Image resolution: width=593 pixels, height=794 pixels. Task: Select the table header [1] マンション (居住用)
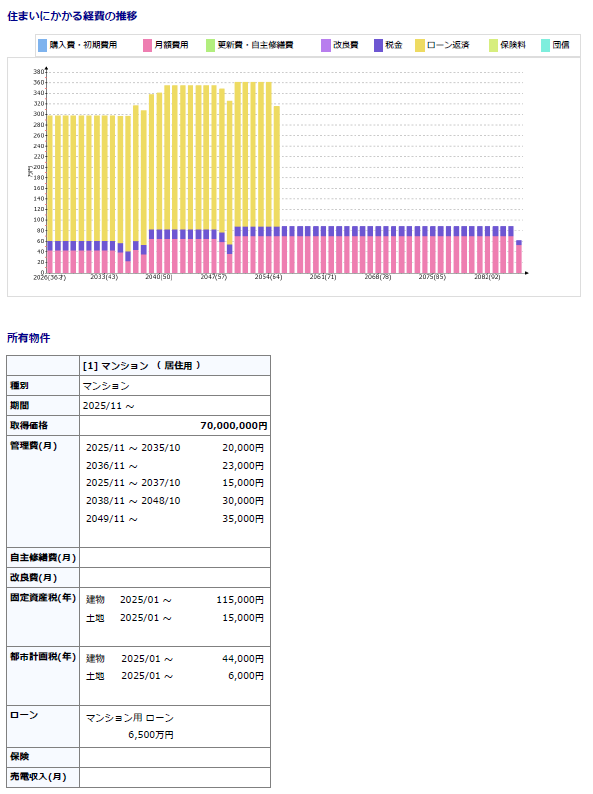coord(142,366)
